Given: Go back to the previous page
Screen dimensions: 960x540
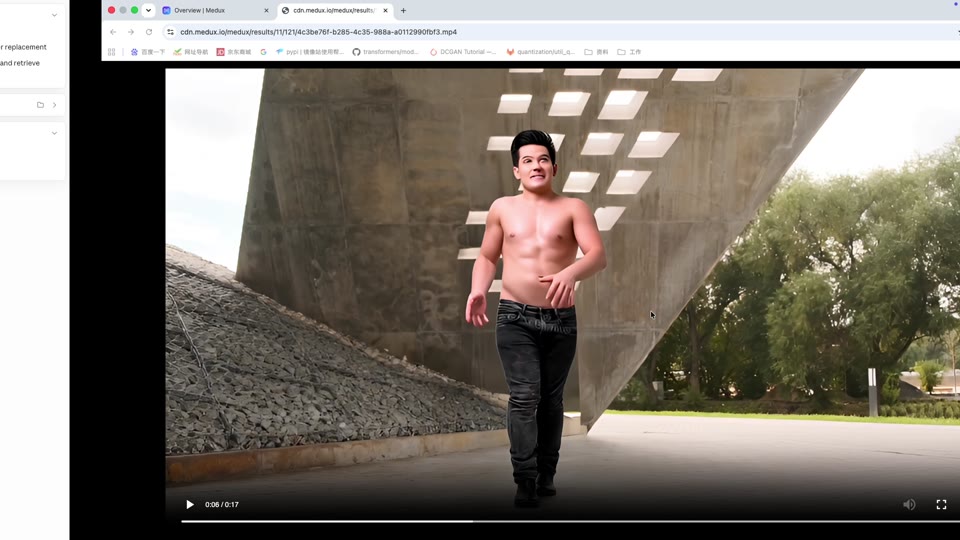Looking at the screenshot, I should pyautogui.click(x=113, y=32).
